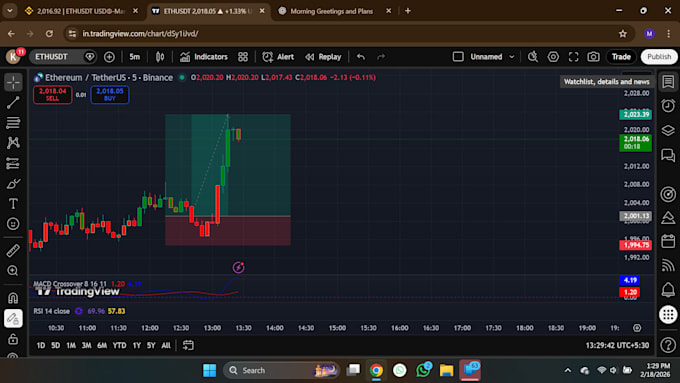
Task: Open the notifications bell
Action: pyautogui.click(x=668, y=289)
